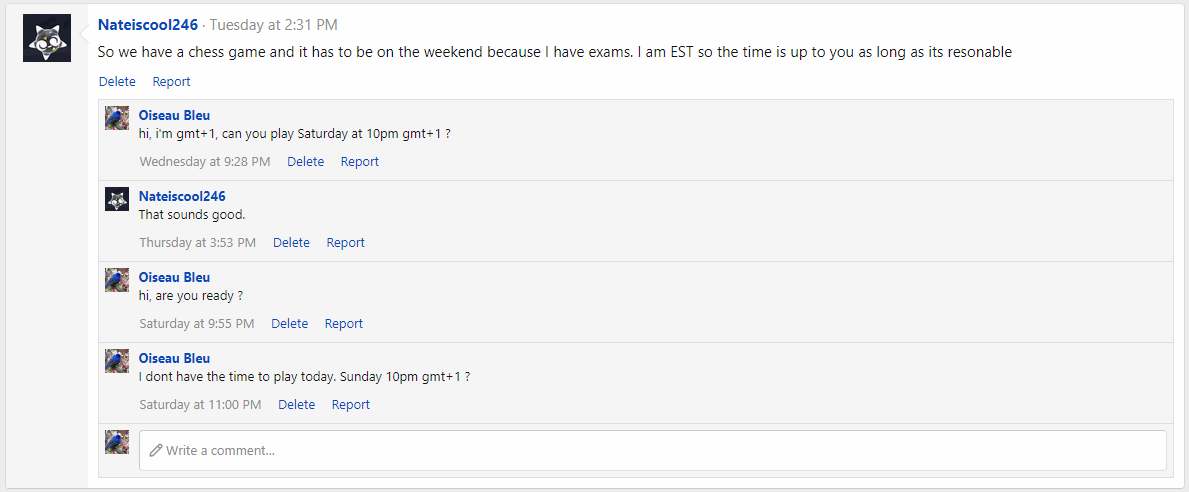Click Nateiscool246's large post avatar
The height and width of the screenshot is (492, 1189).
tap(47, 38)
